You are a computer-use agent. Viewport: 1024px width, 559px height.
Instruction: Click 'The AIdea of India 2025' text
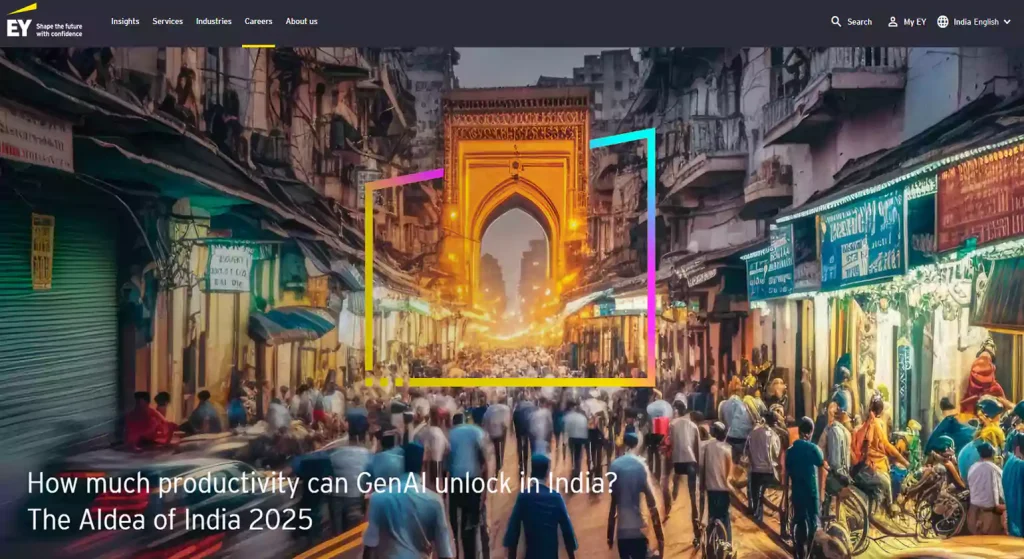[170, 520]
